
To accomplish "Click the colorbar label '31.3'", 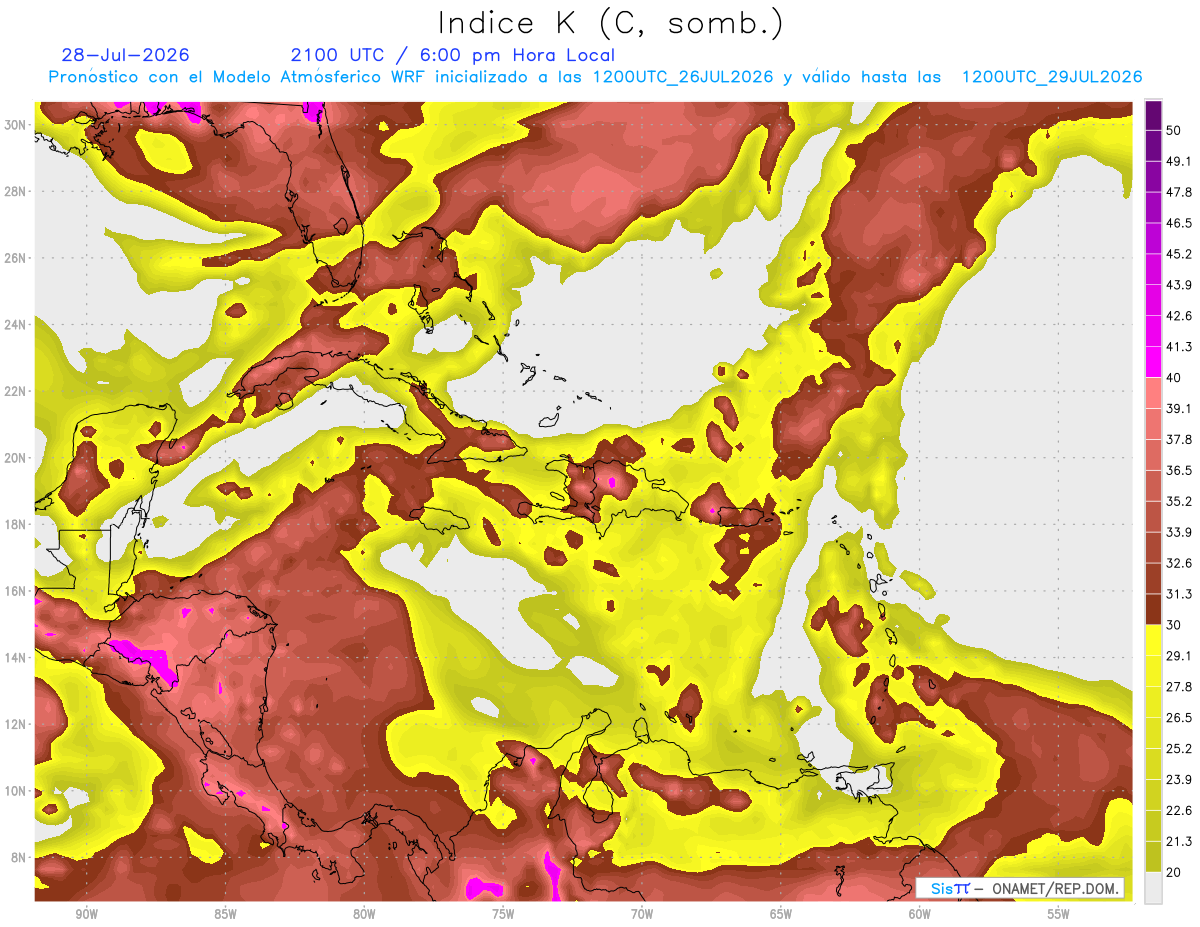I will [1179, 594].
